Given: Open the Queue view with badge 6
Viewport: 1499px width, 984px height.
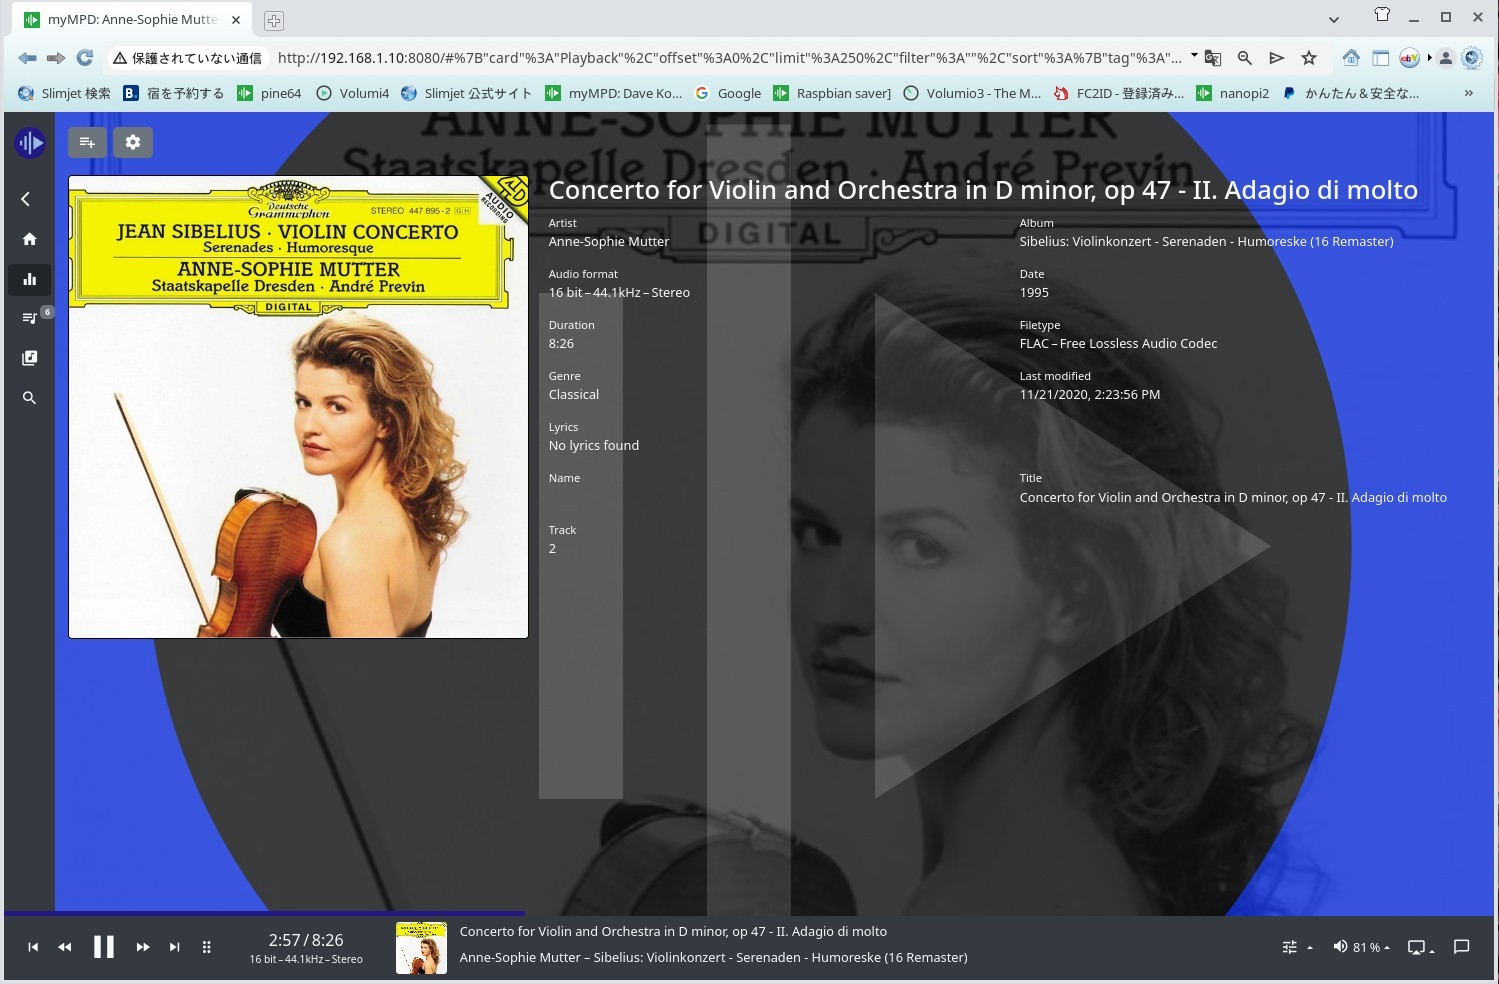Looking at the screenshot, I should click(29, 318).
